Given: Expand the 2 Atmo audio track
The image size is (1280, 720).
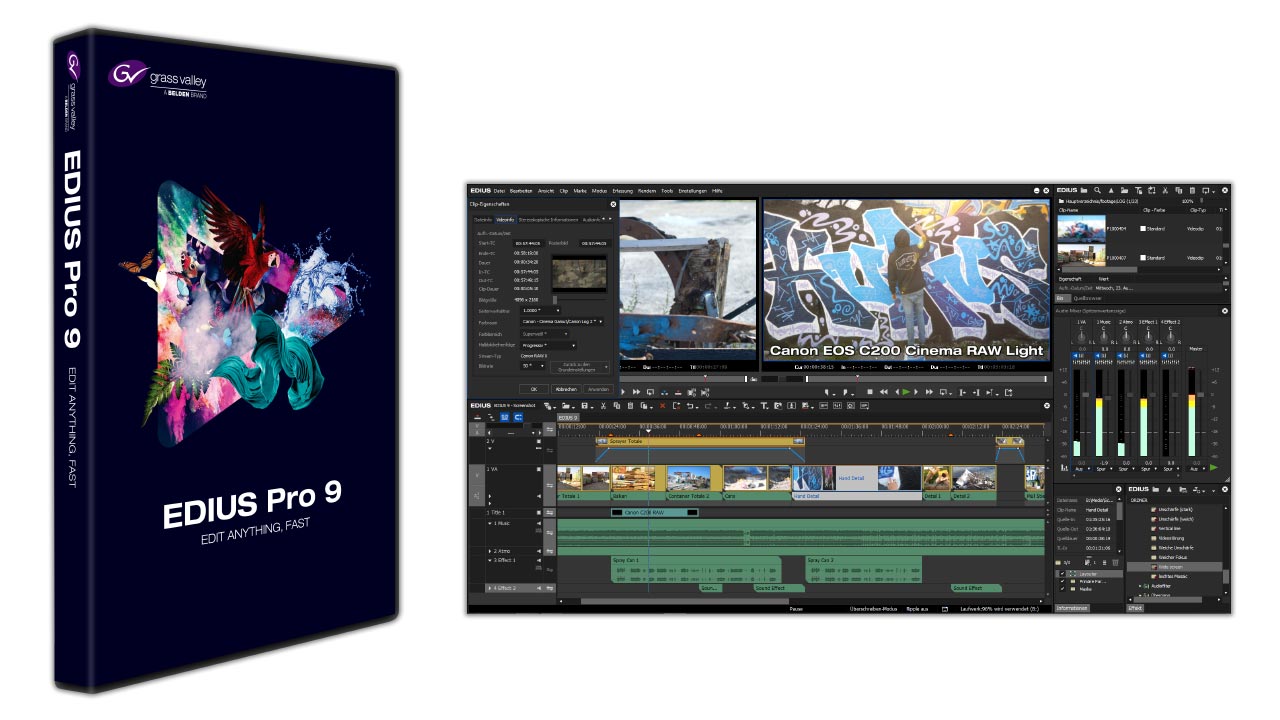Looking at the screenshot, I should coord(490,551).
